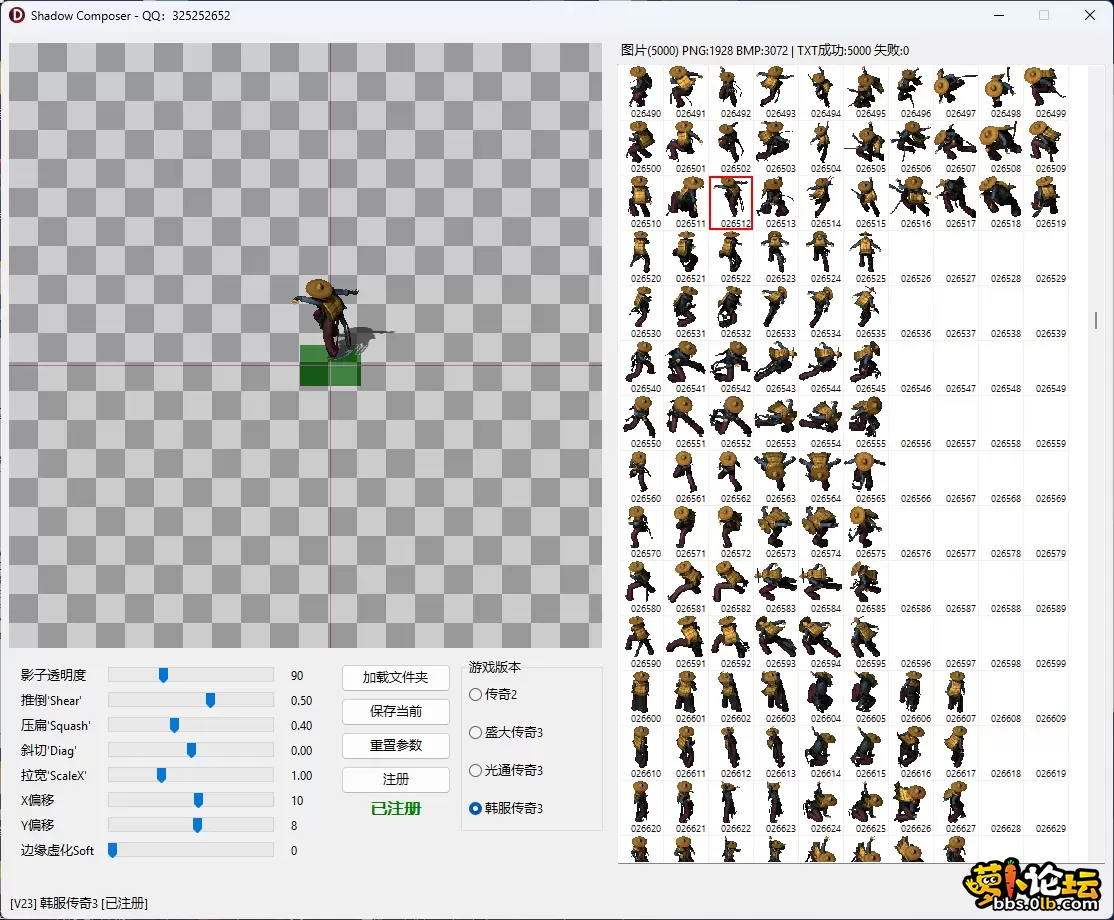Click the status bar text 韩服传奇3 [已注册]
Image resolution: width=1114 pixels, height=920 pixels.
coord(94,903)
